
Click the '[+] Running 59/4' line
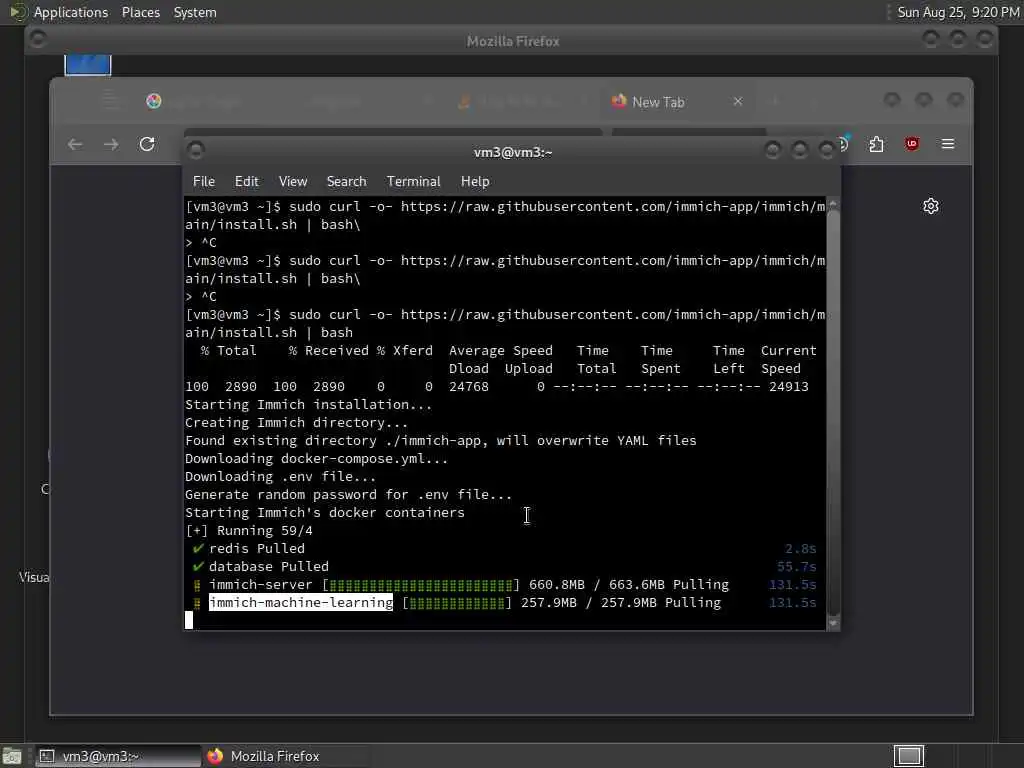249,530
